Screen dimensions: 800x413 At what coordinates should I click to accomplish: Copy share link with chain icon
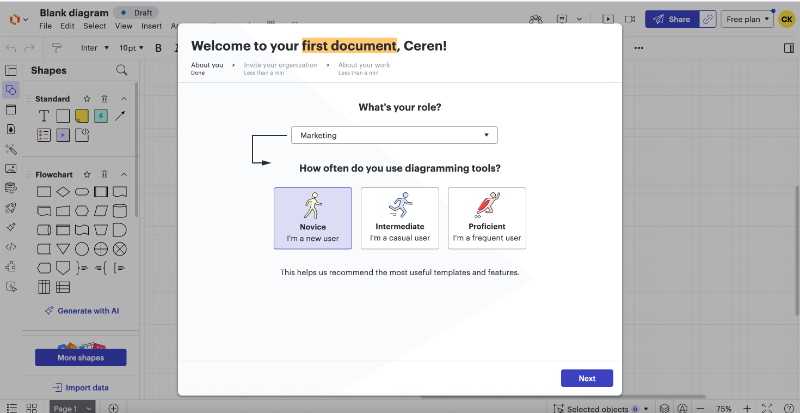click(708, 19)
